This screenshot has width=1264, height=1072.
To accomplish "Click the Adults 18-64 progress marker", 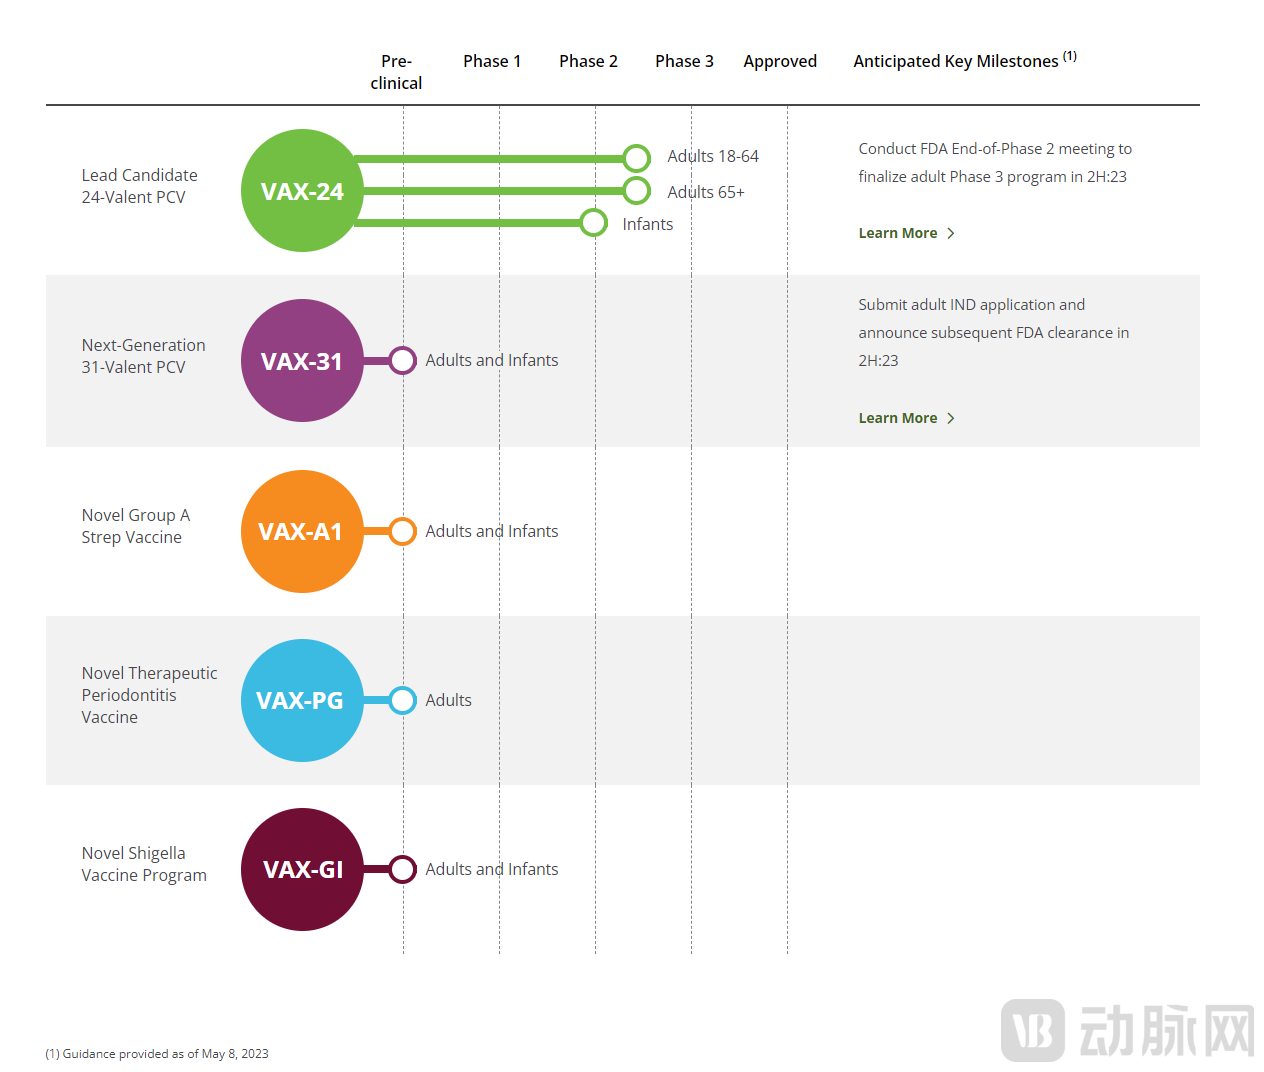I will (x=636, y=158).
